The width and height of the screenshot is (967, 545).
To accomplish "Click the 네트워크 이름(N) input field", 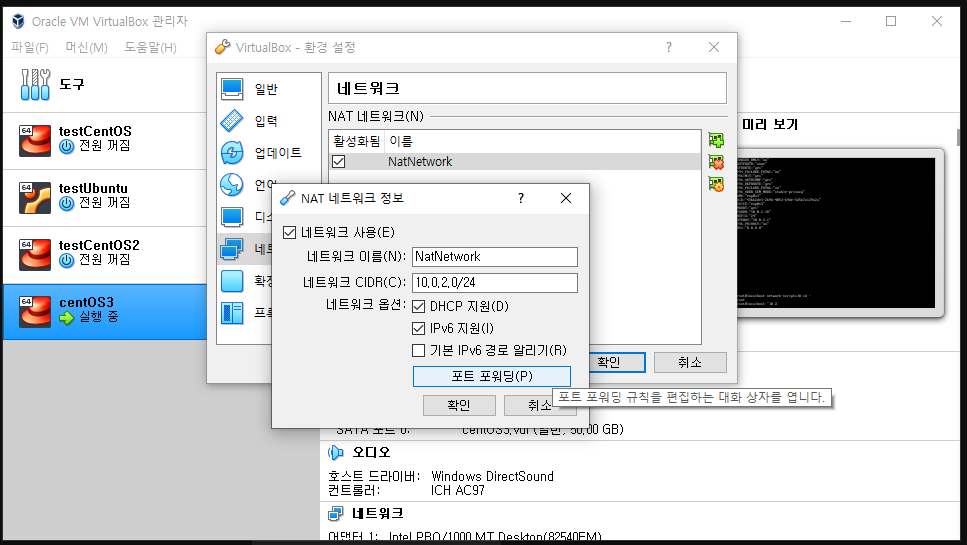I will pos(495,256).
